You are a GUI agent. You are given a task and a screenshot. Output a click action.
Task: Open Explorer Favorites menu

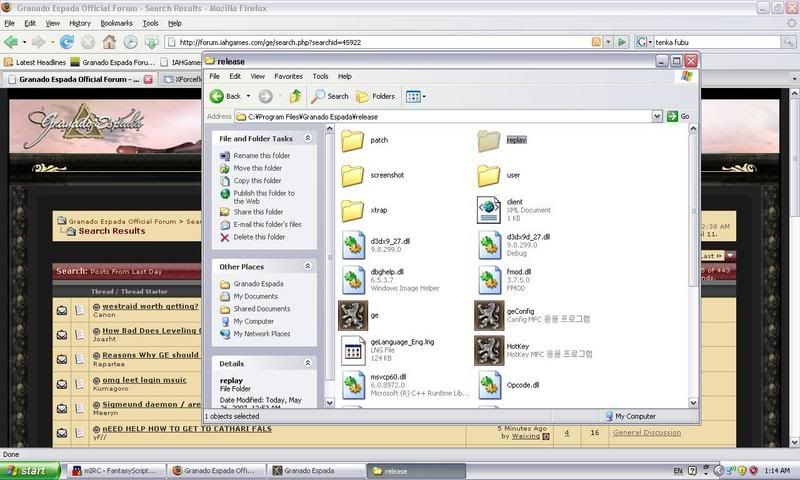[x=288, y=76]
